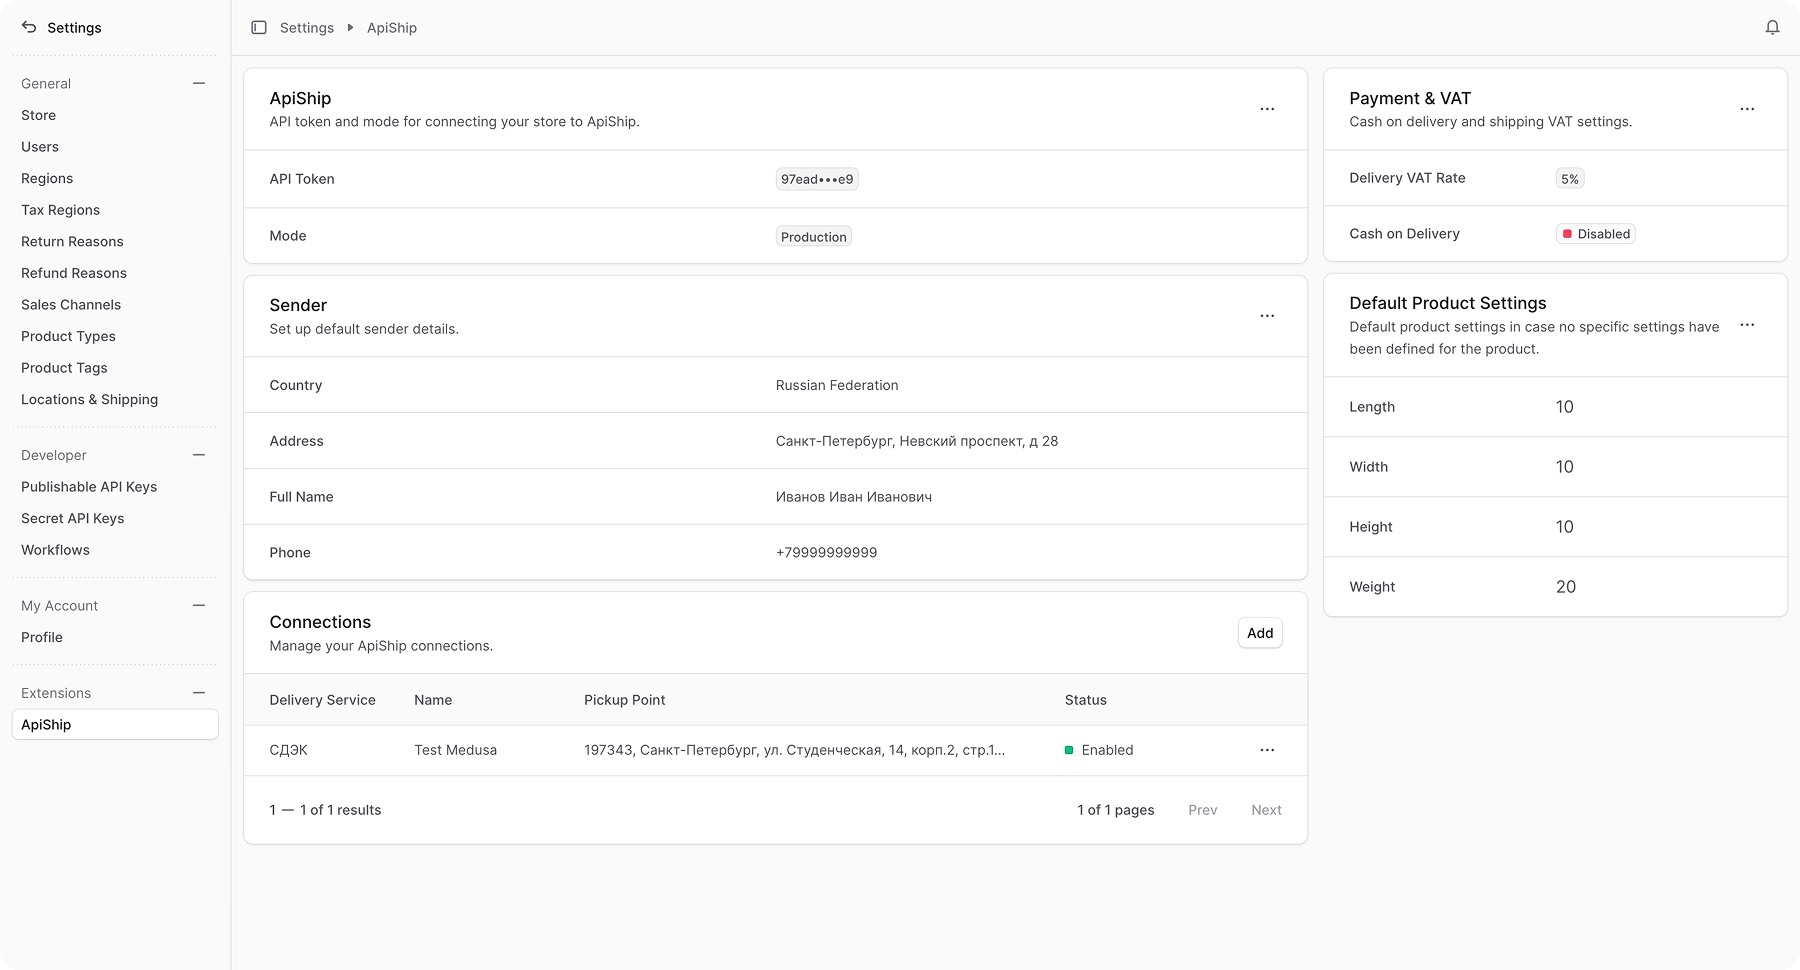Open the ApiShip card options menu
1800x970 pixels.
[1267, 109]
